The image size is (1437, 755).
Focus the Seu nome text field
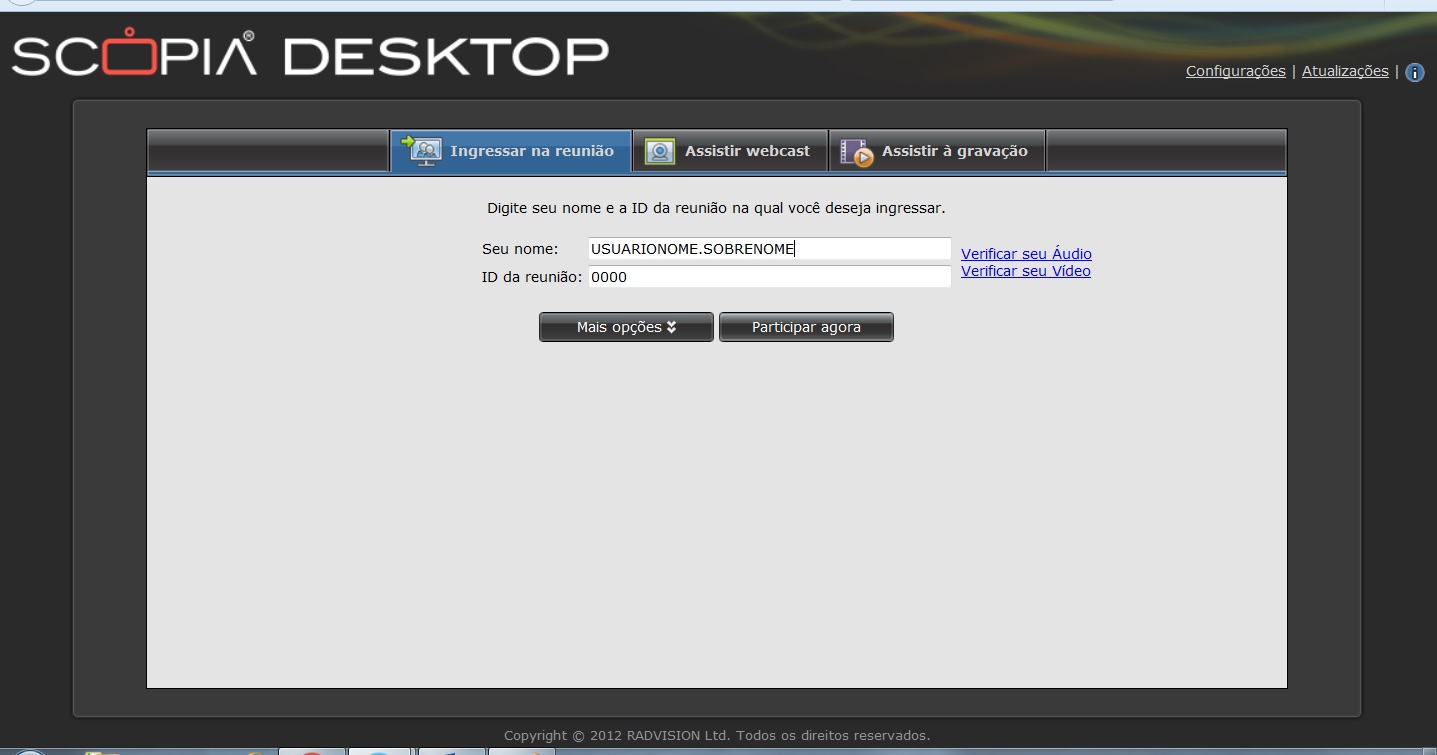(769, 249)
